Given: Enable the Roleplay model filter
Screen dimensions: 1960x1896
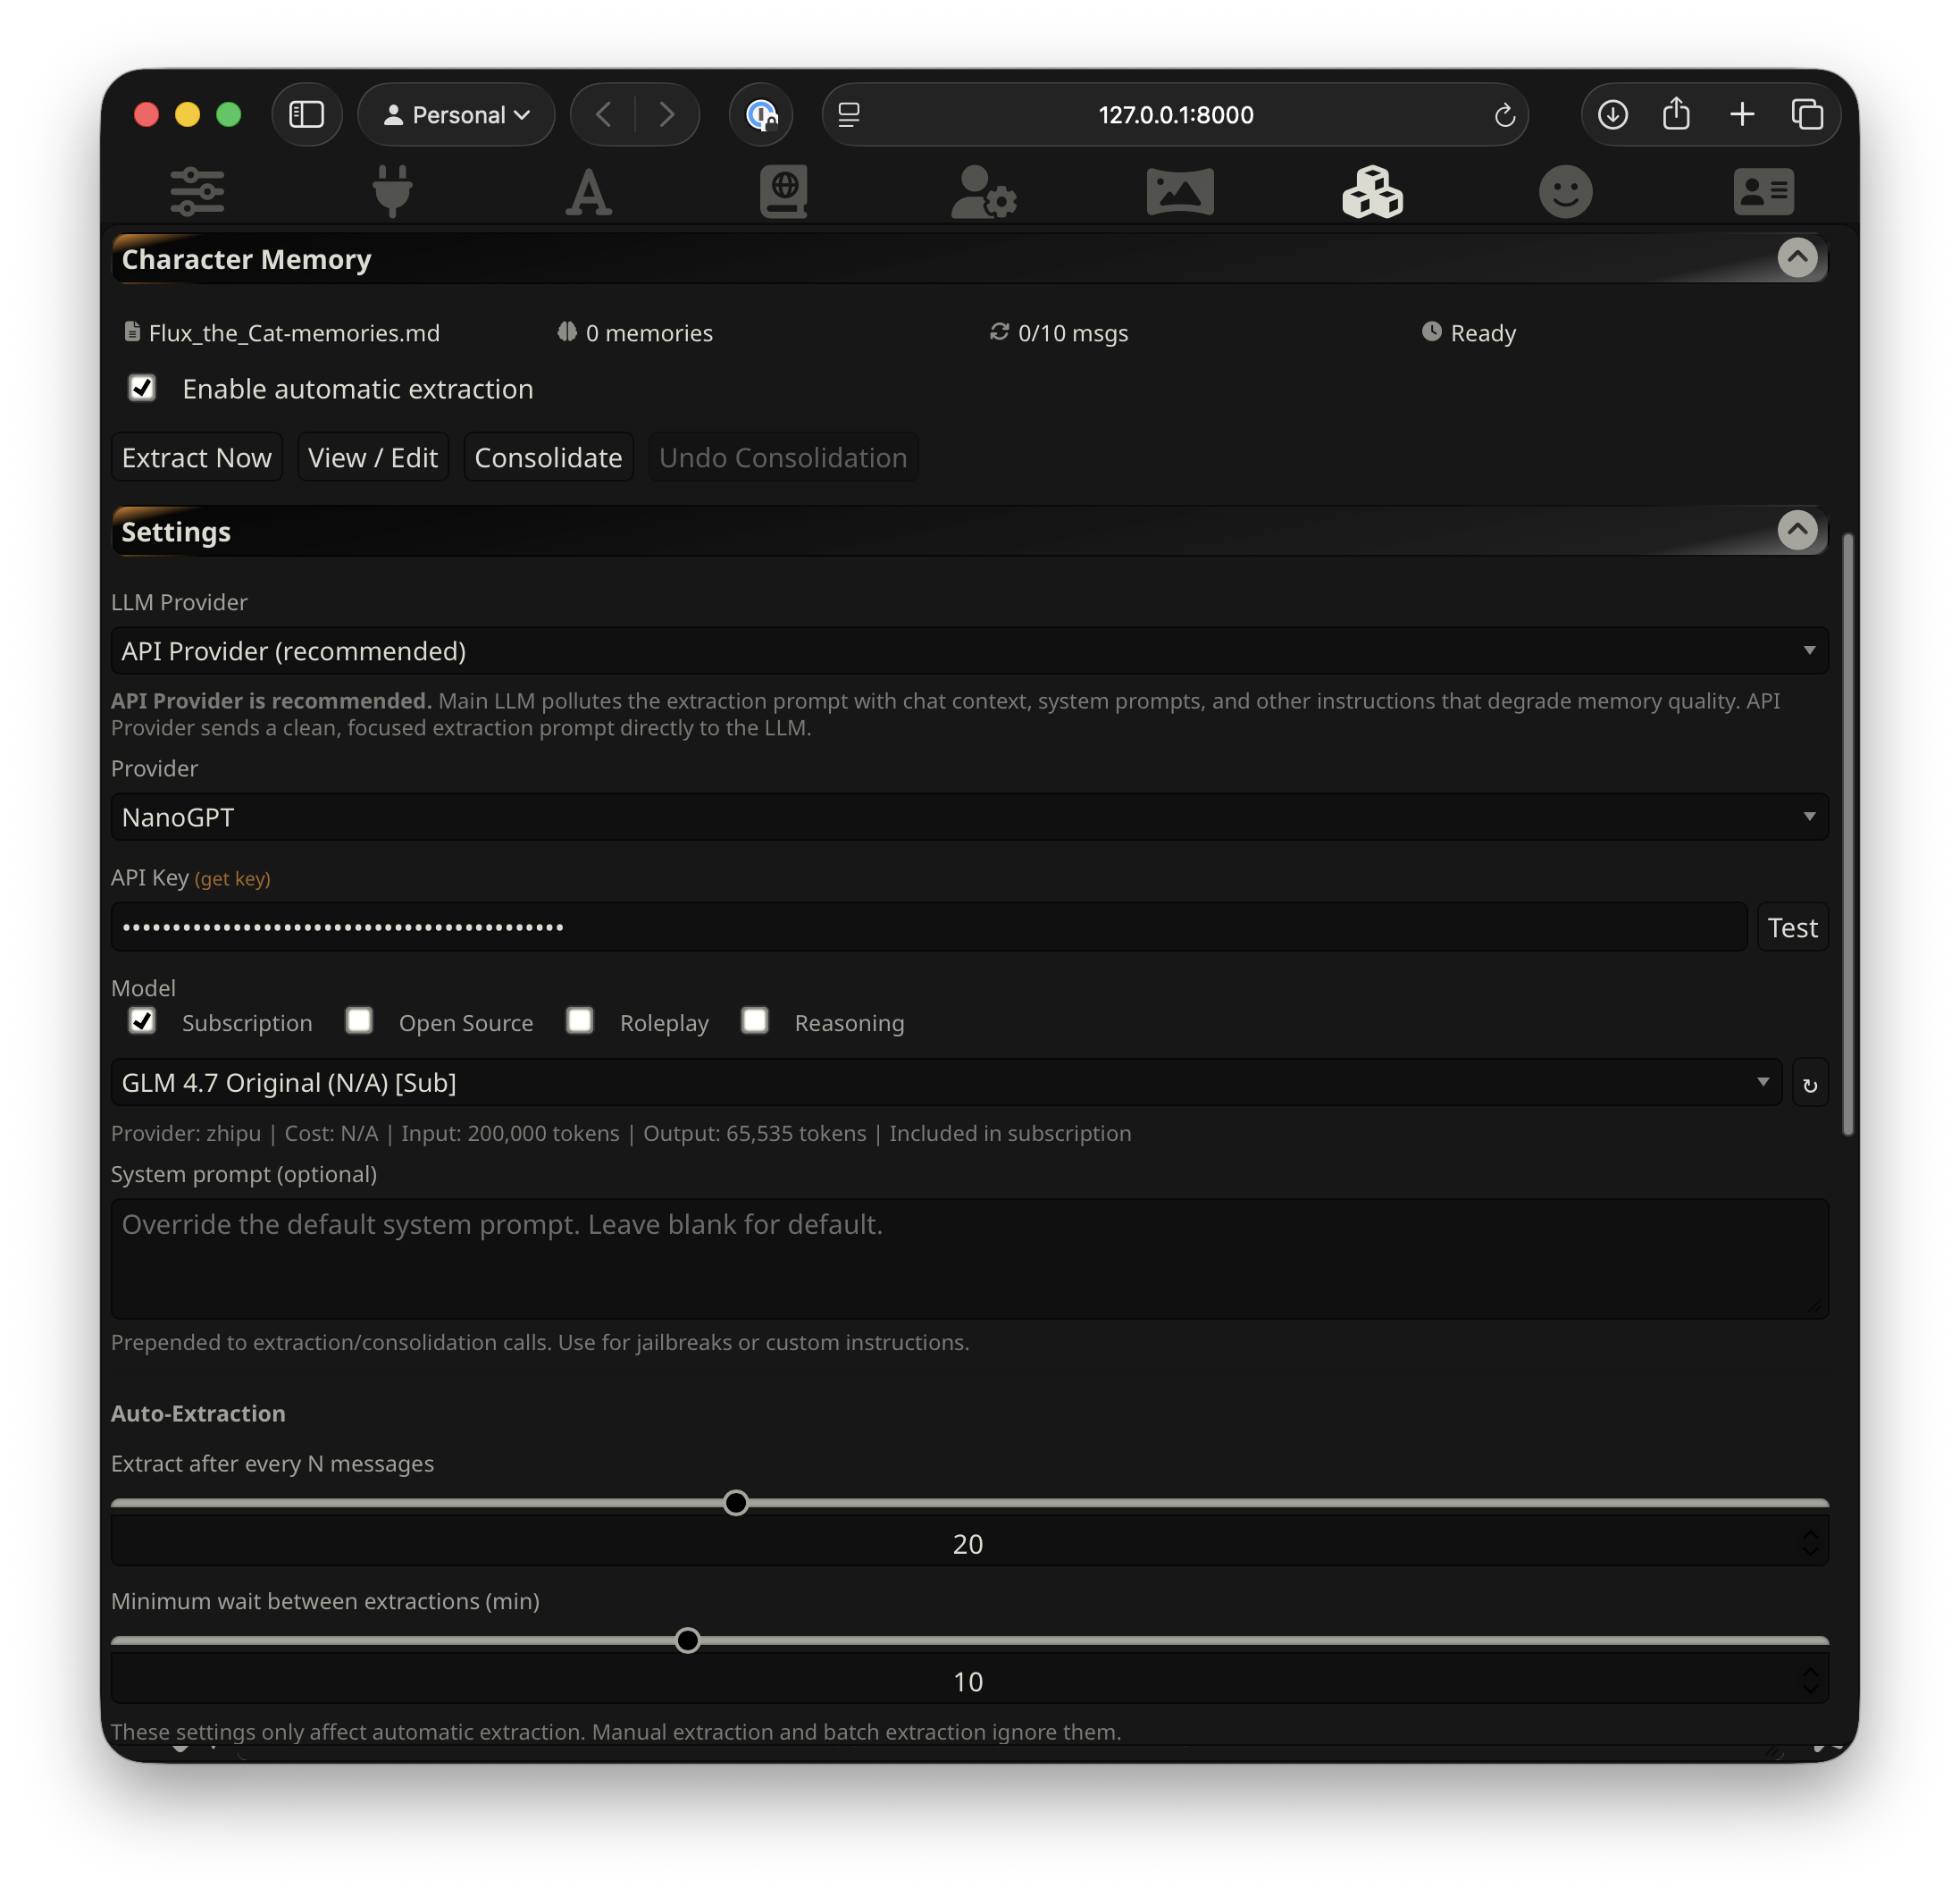Looking at the screenshot, I should pyautogui.click(x=580, y=1021).
